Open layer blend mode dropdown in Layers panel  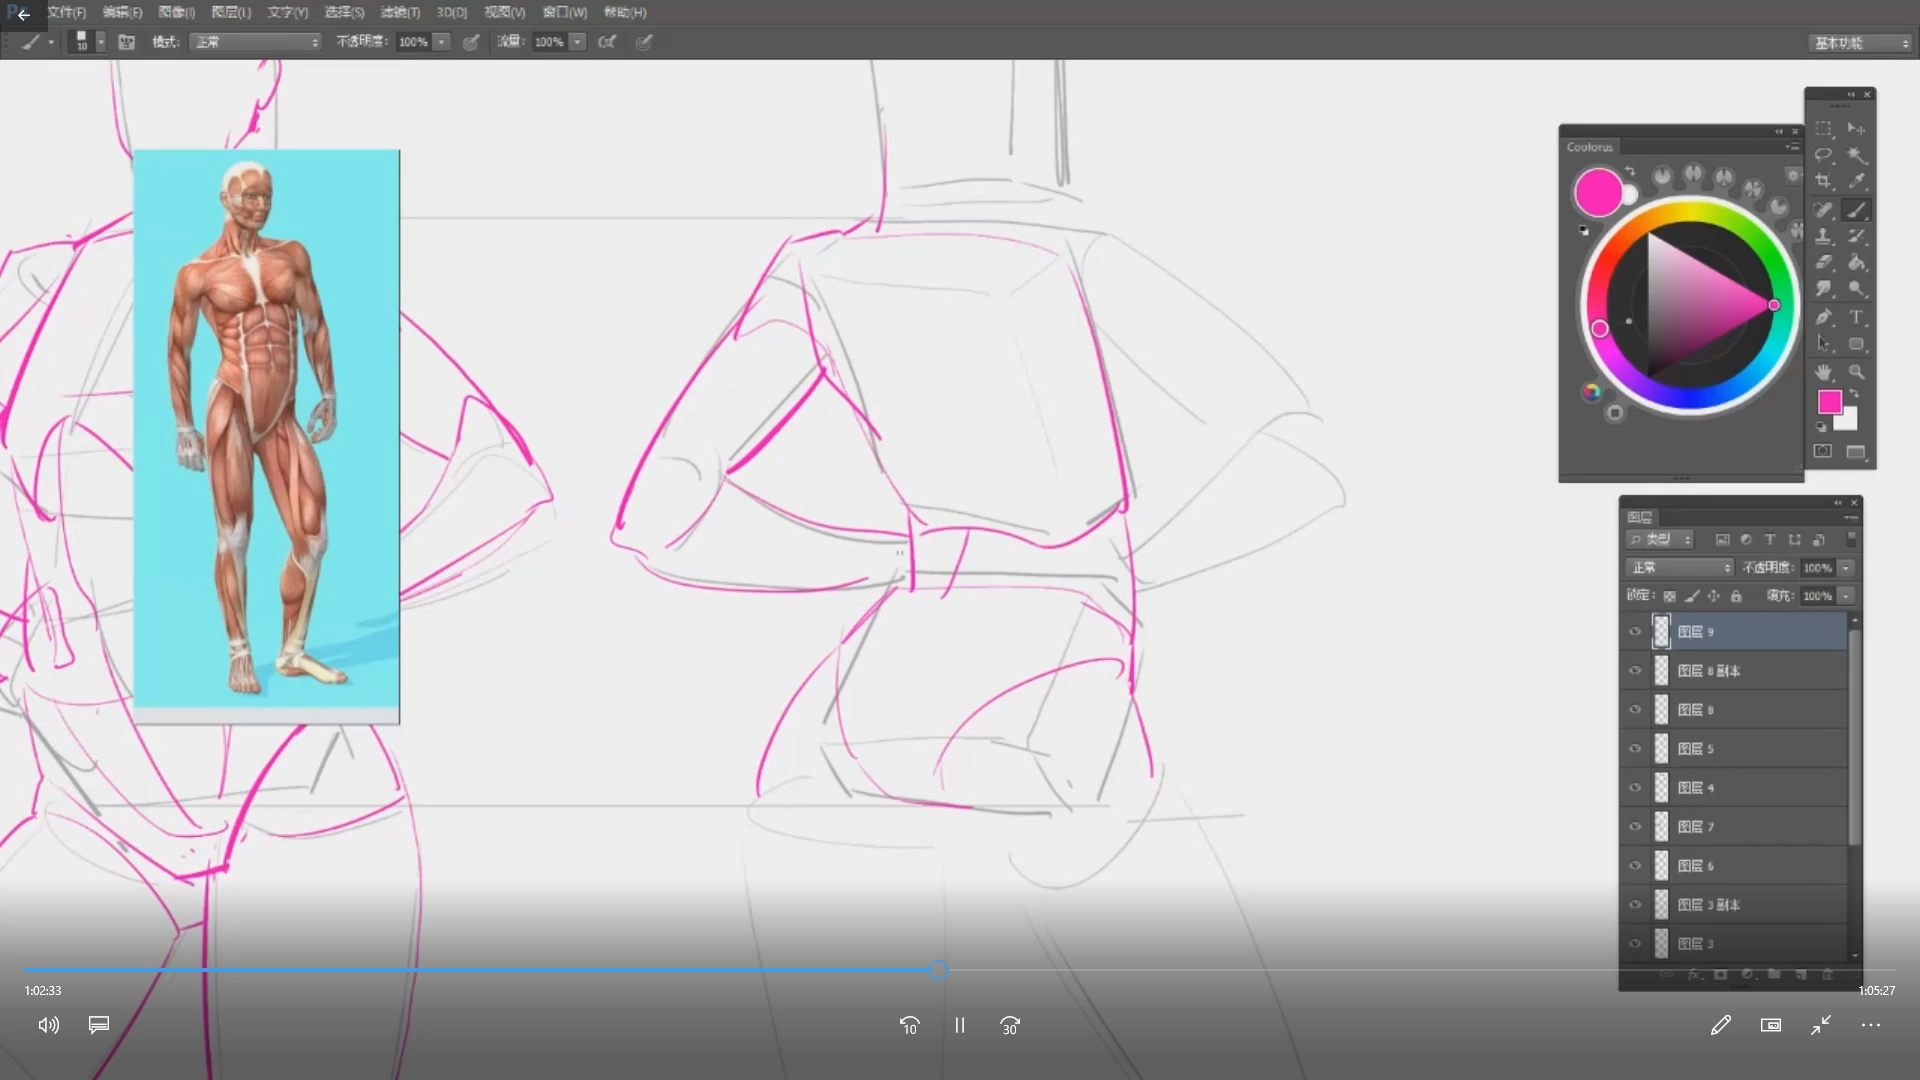pos(1679,568)
